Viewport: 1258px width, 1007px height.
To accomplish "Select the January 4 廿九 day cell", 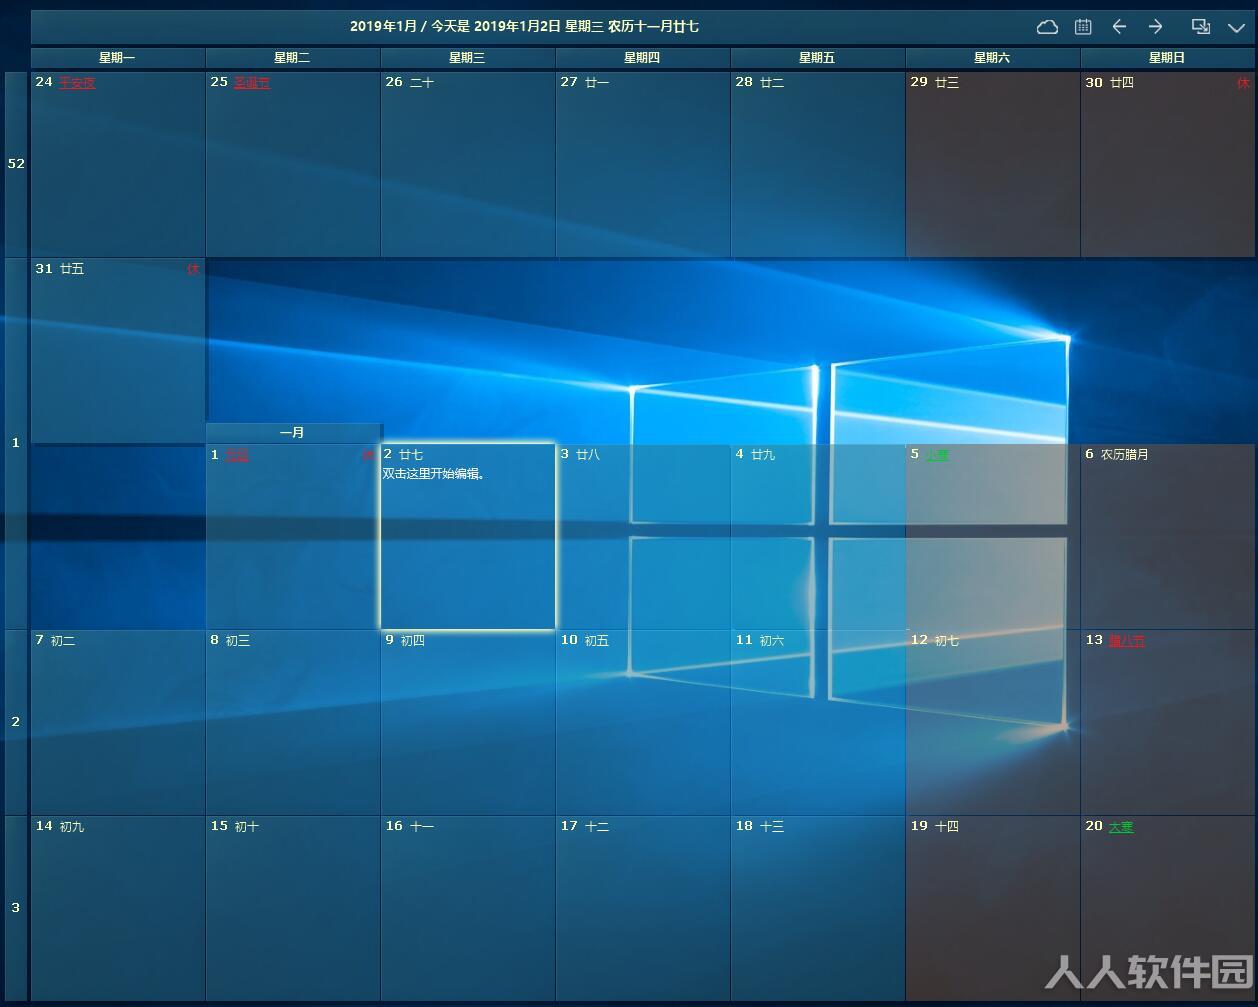I will [818, 536].
